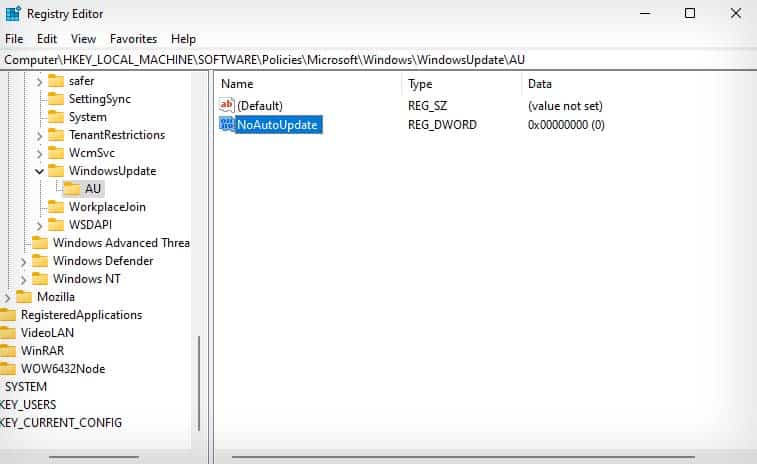Select the Windows NT key
Image resolution: width=757 pixels, height=464 pixels.
(x=86, y=279)
